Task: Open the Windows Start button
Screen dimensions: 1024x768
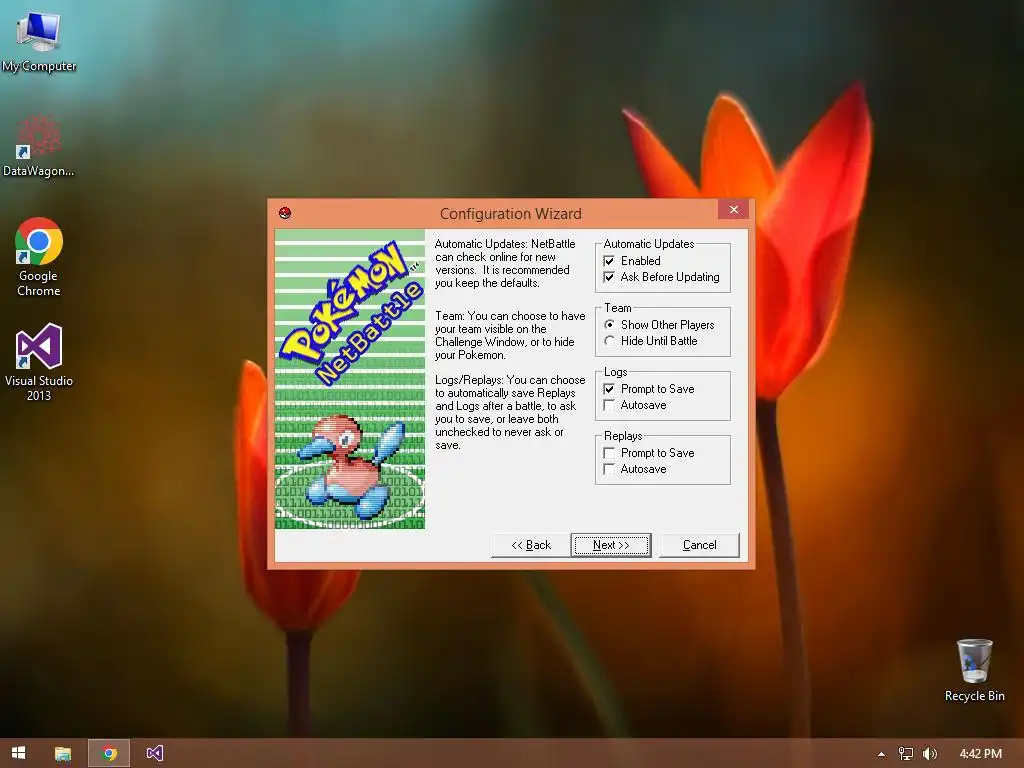Action: tap(18, 753)
